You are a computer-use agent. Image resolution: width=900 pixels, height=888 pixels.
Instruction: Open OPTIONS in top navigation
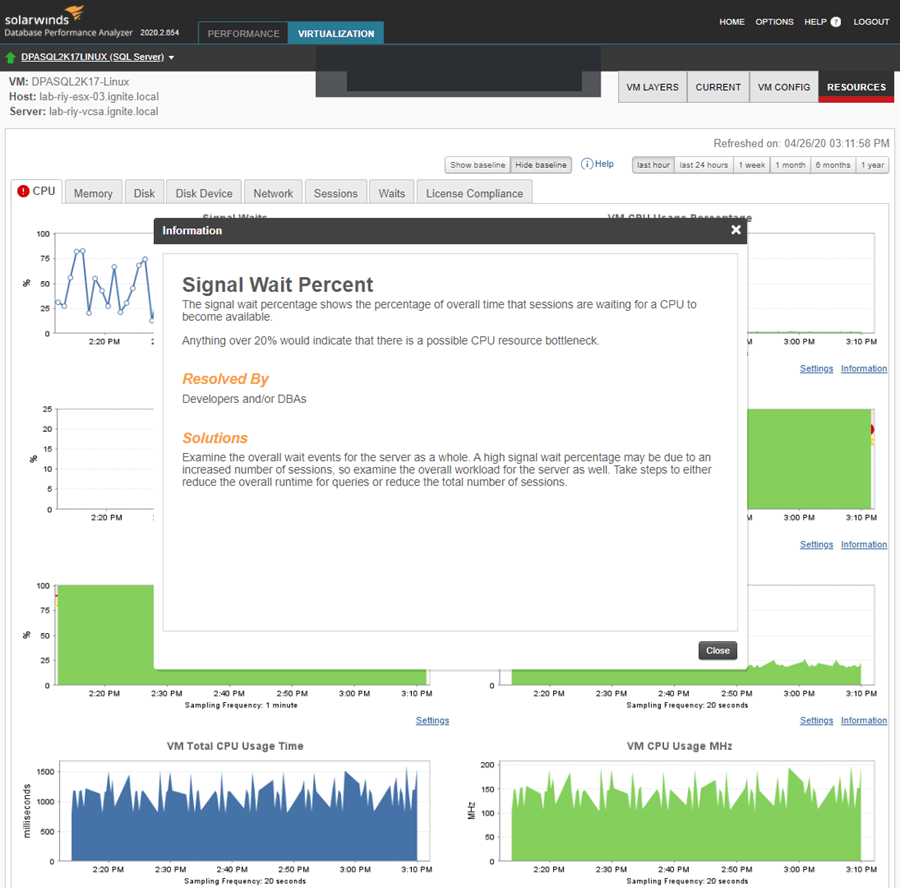774,22
